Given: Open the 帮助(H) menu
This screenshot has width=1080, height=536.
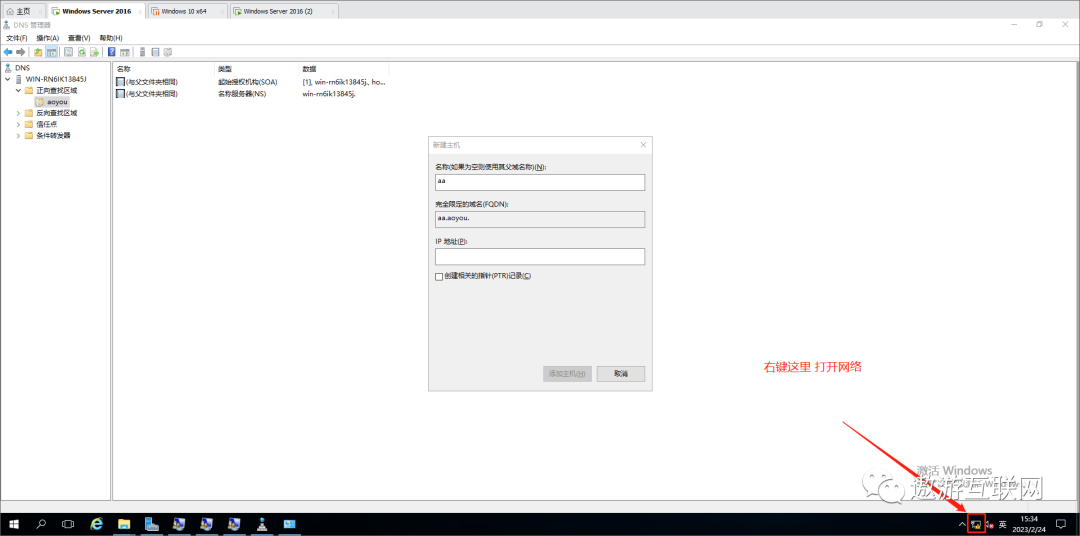Looking at the screenshot, I should coord(111,38).
